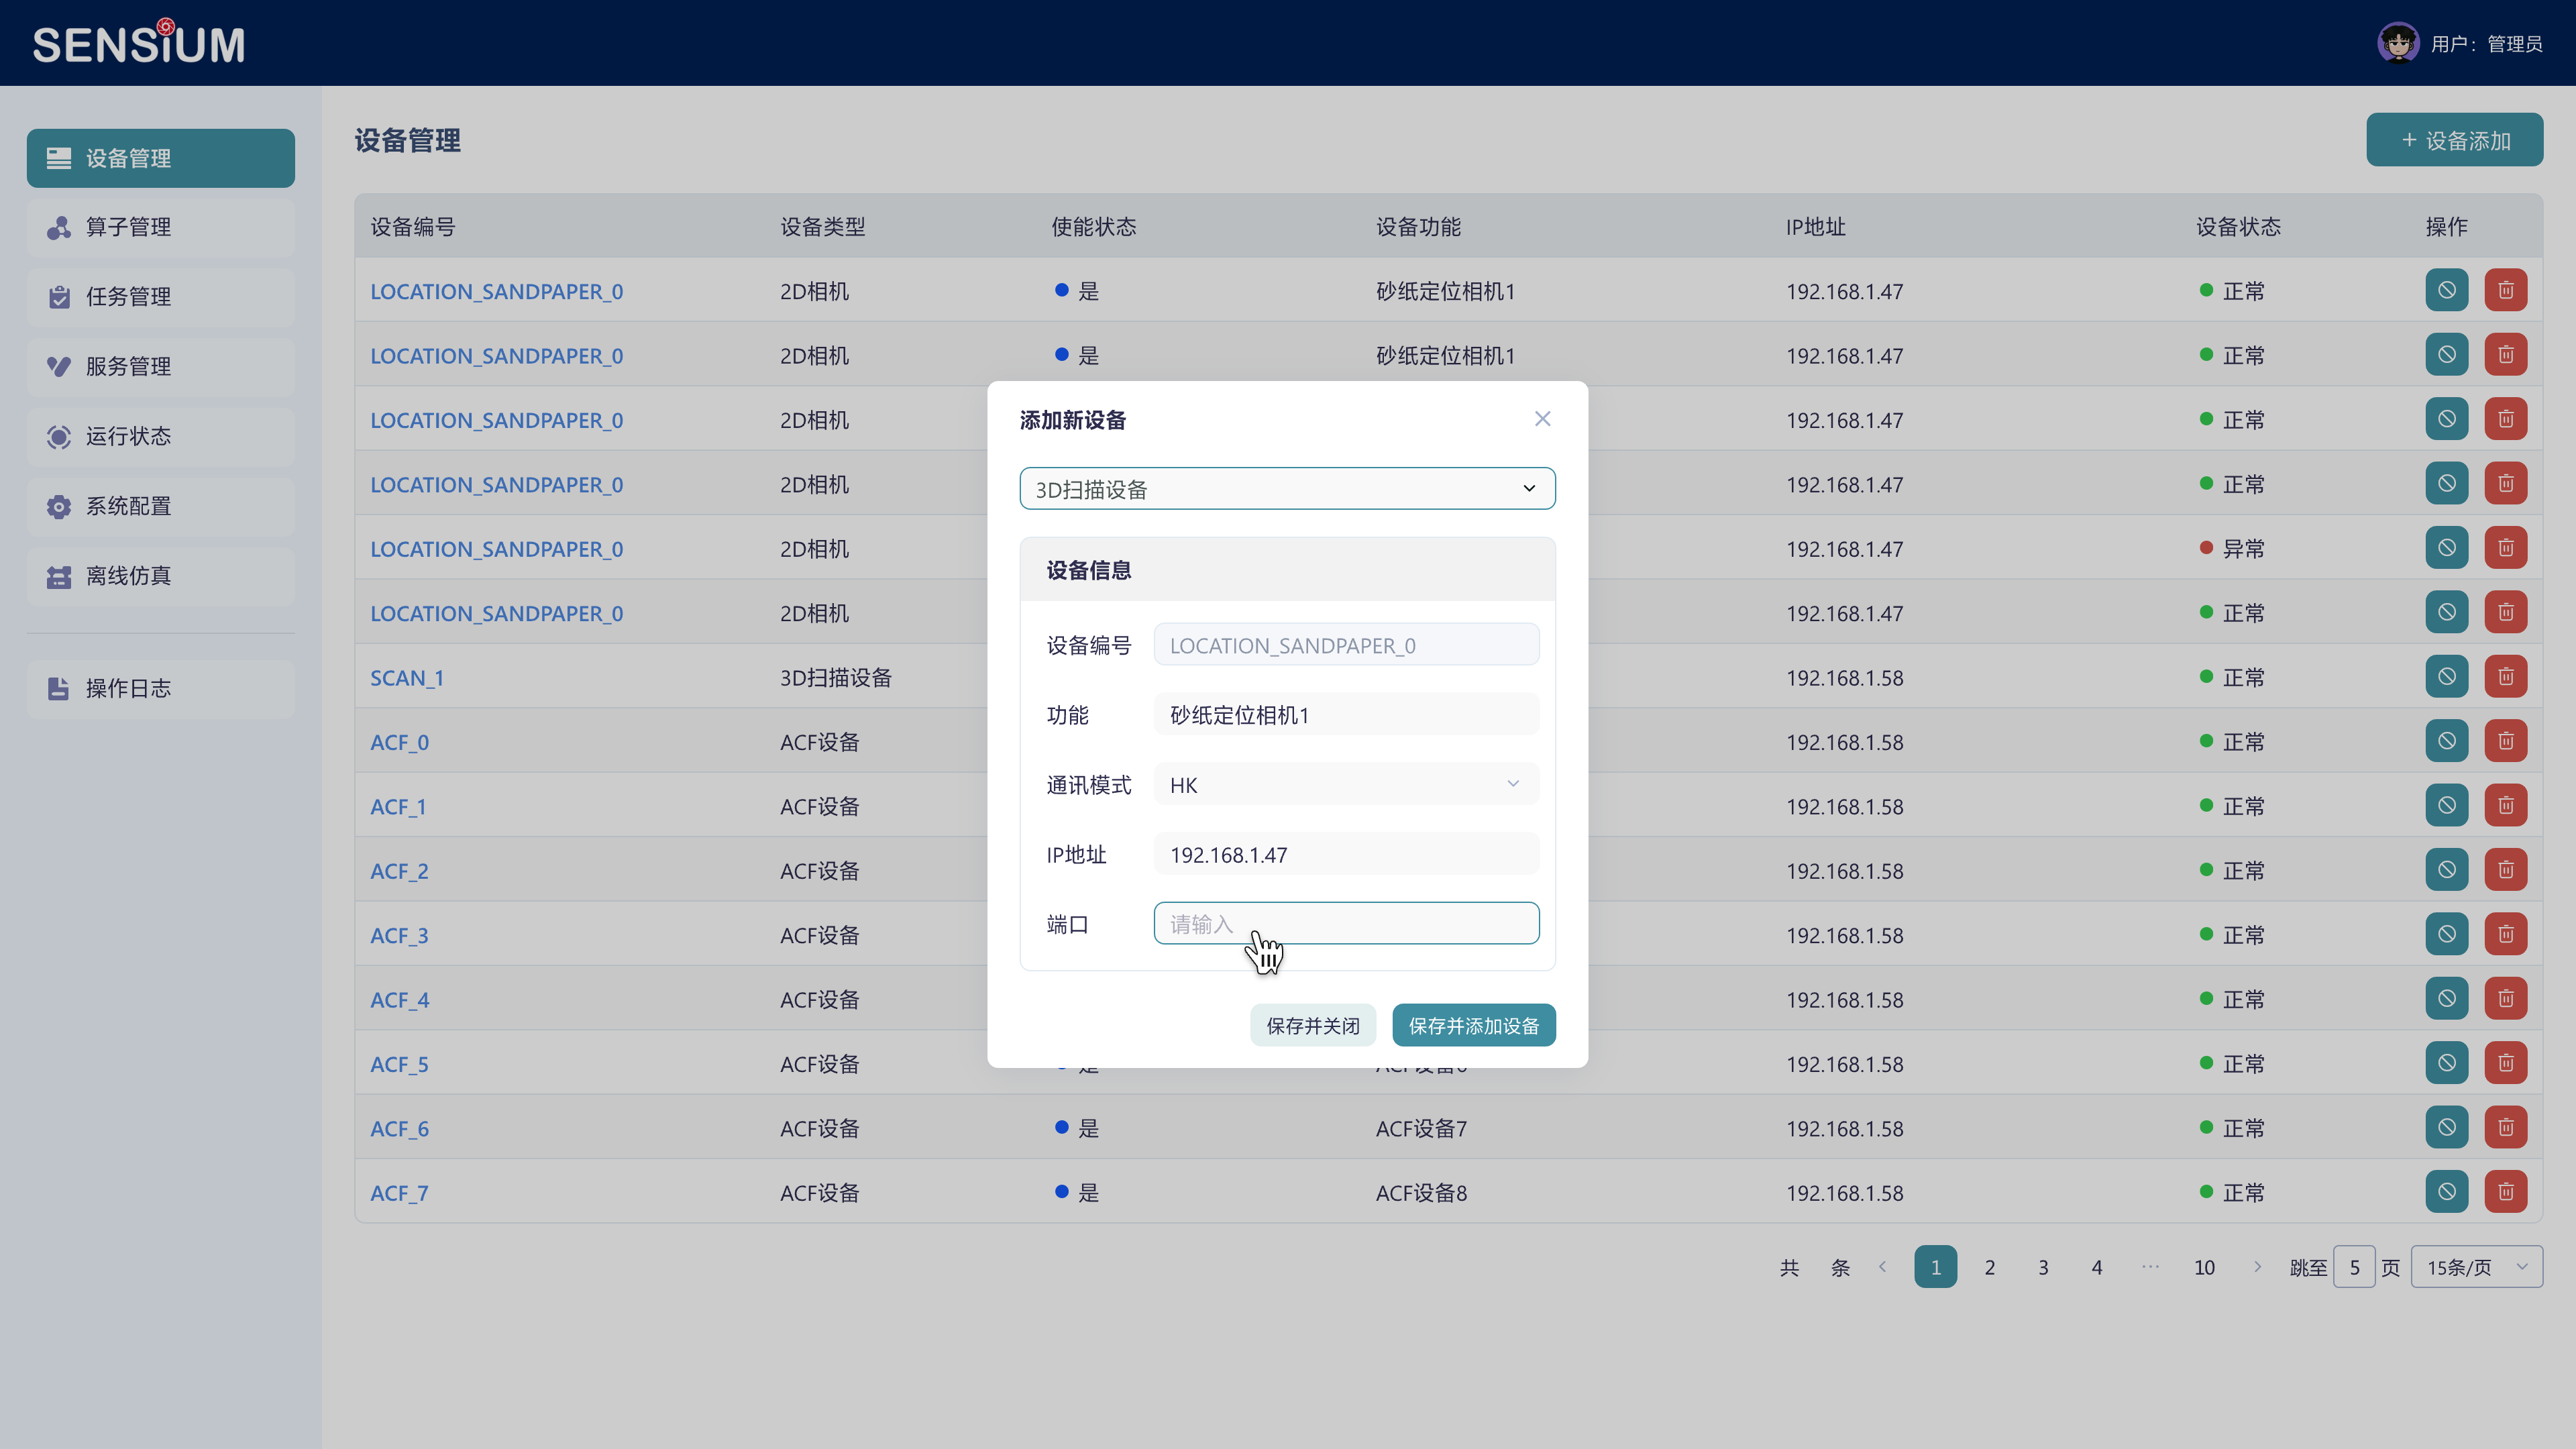
Task: Click the 保存并关闭 button
Action: (x=1312, y=1025)
